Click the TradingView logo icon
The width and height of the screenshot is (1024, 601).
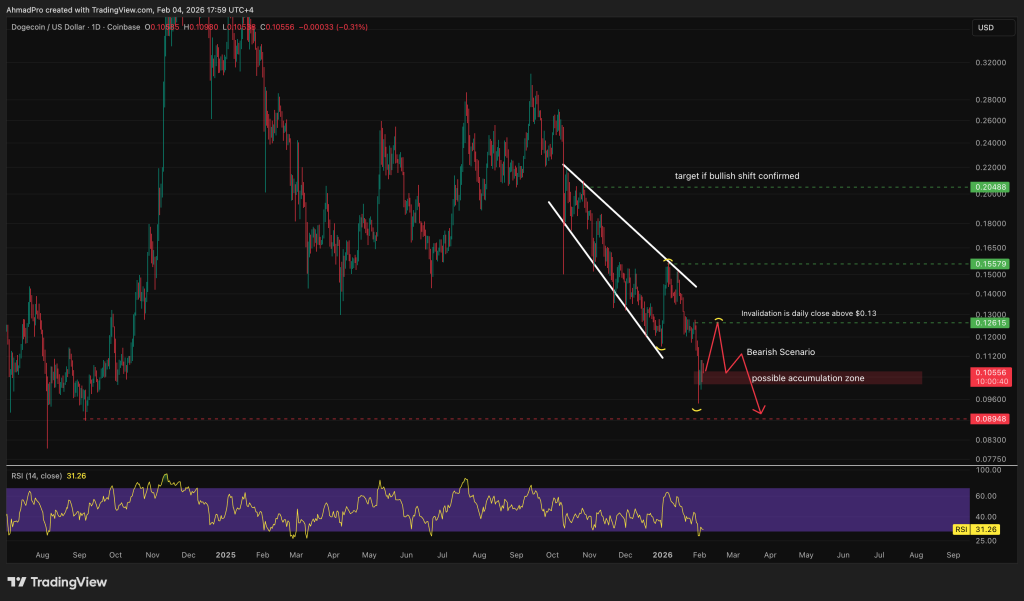coord(17,582)
